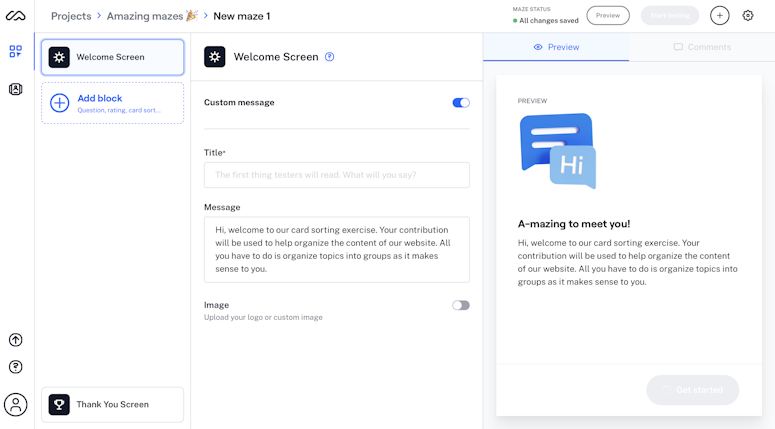Open the blocks dashboard sidebar icon
This screenshot has width=775, height=429.
click(15, 51)
